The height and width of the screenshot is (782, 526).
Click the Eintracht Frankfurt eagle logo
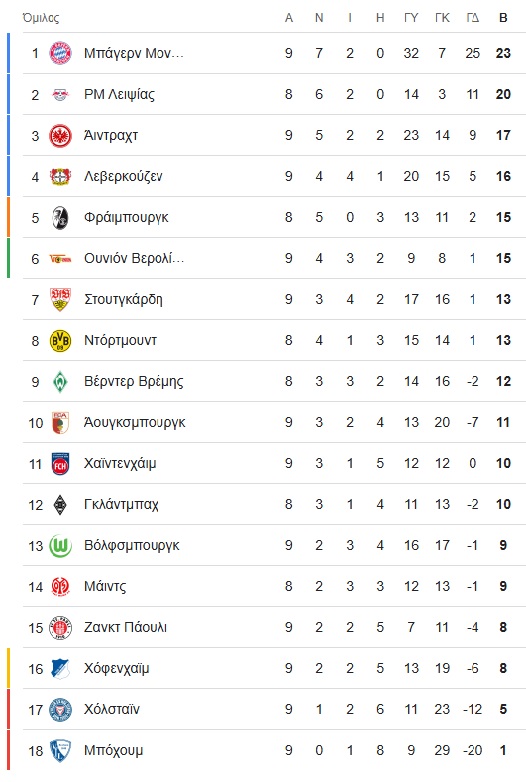click(60, 135)
